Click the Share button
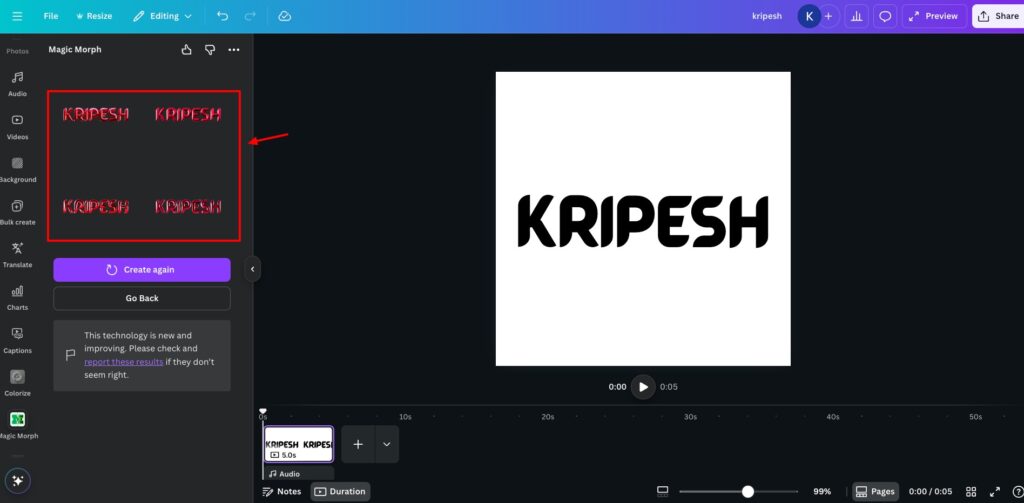 [998, 16]
